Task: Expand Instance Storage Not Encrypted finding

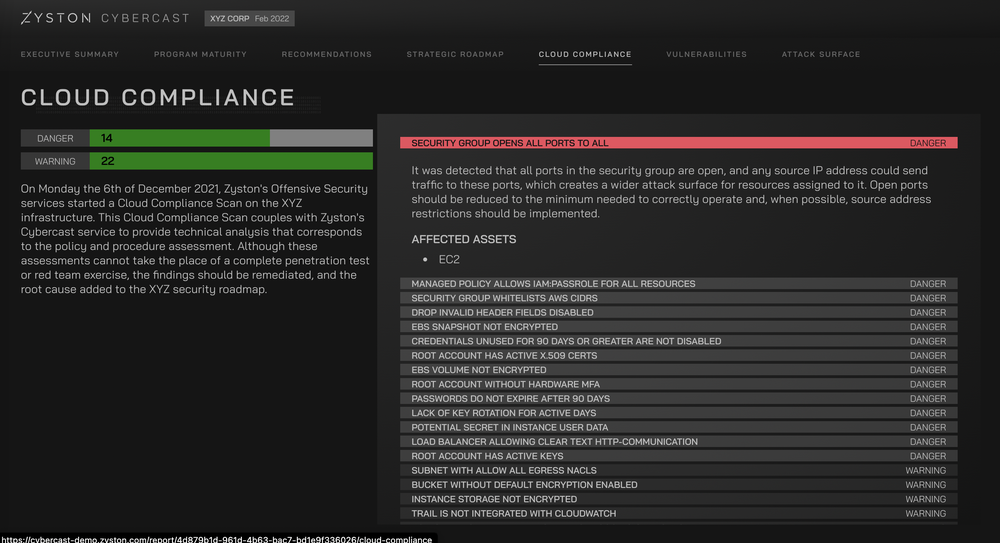Action: [679, 499]
